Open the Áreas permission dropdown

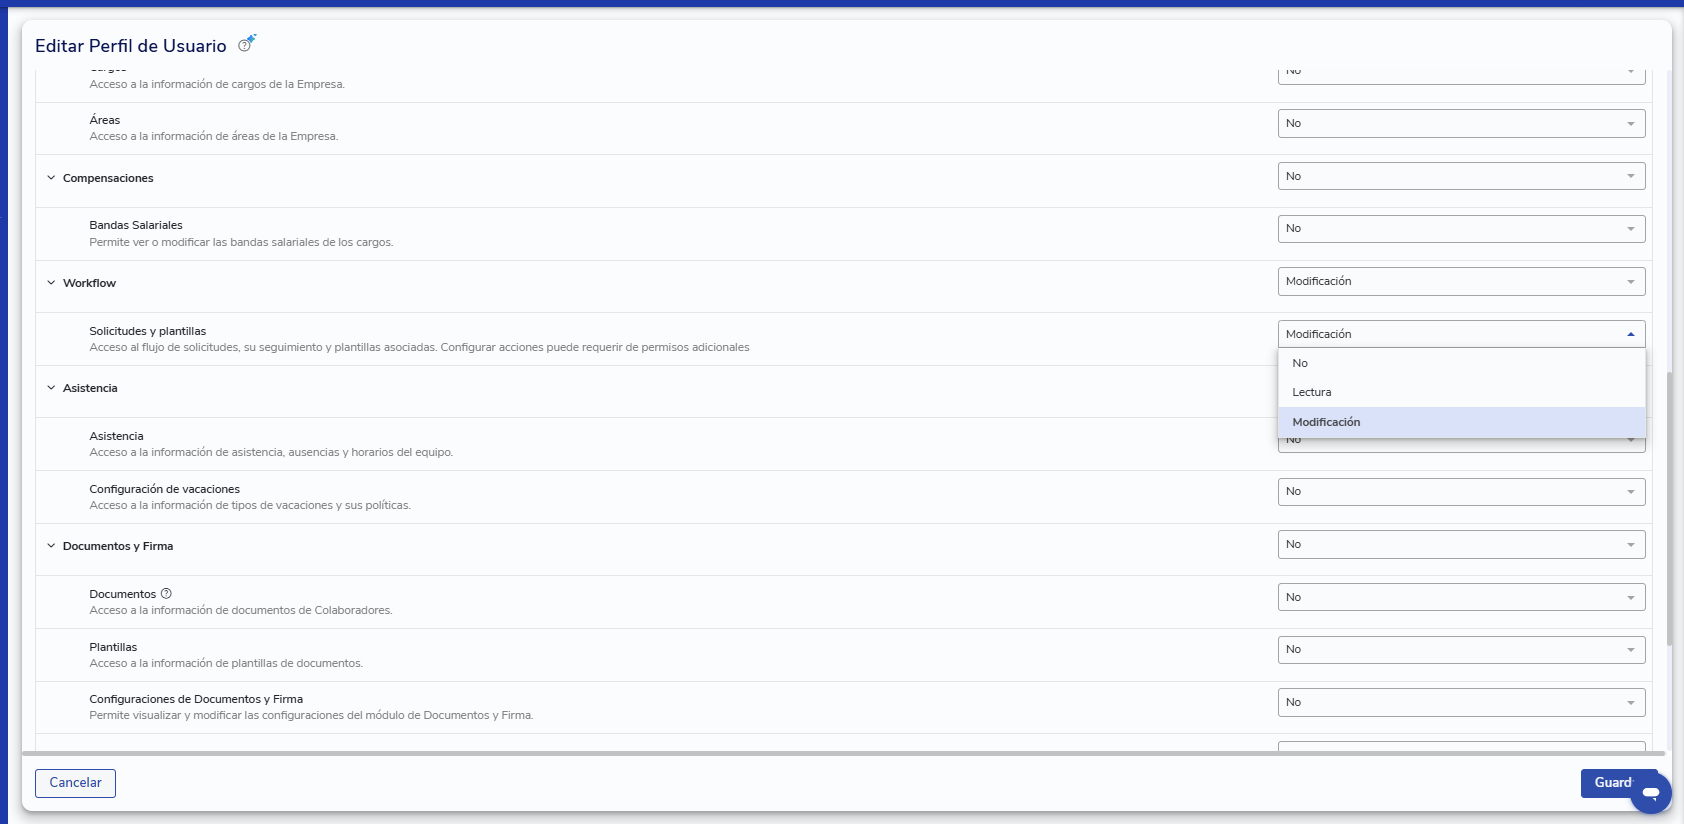pyautogui.click(x=1461, y=123)
